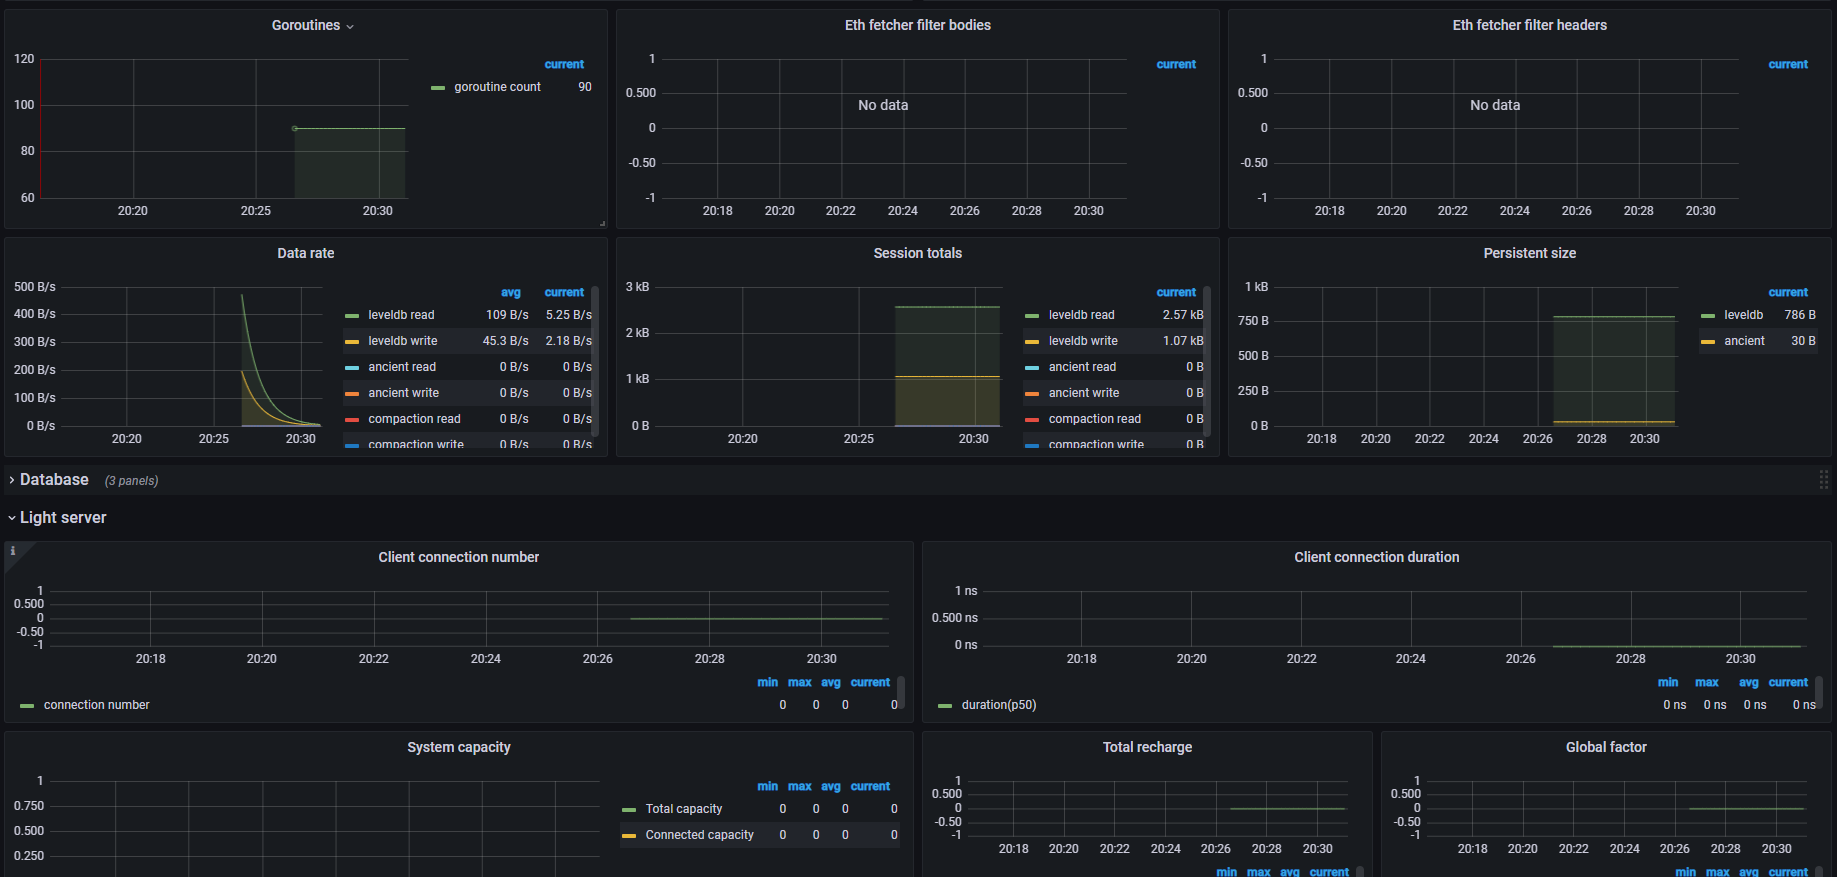Image resolution: width=1837 pixels, height=877 pixels.
Task: Sort System capacity legend by avg column
Action: [831, 786]
